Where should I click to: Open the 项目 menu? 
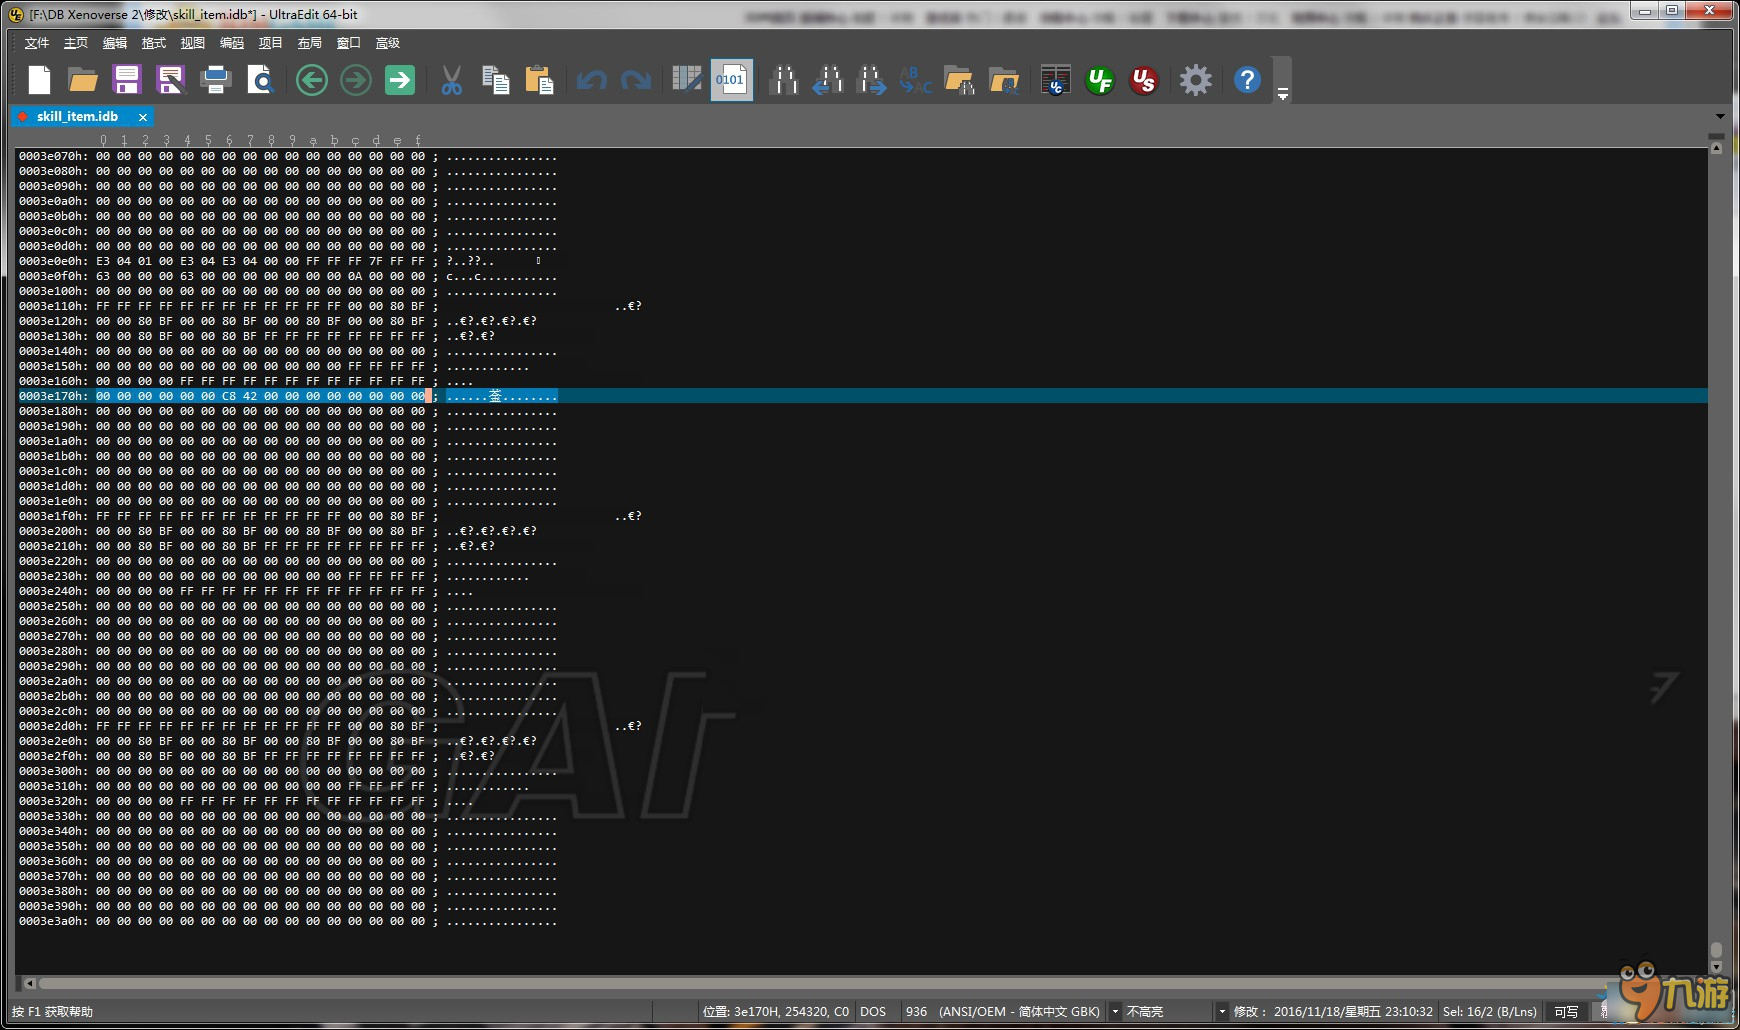coord(271,43)
